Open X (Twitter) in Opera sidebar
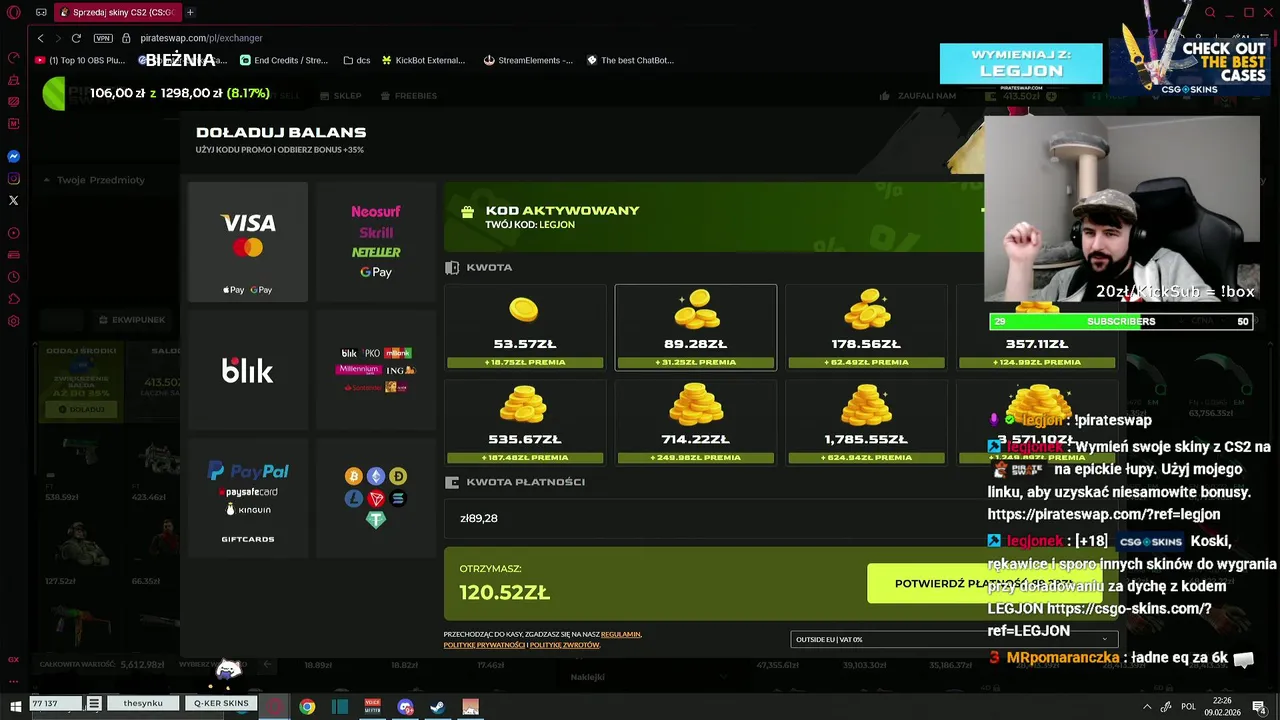Screen dimensions: 1280x720 point(14,201)
